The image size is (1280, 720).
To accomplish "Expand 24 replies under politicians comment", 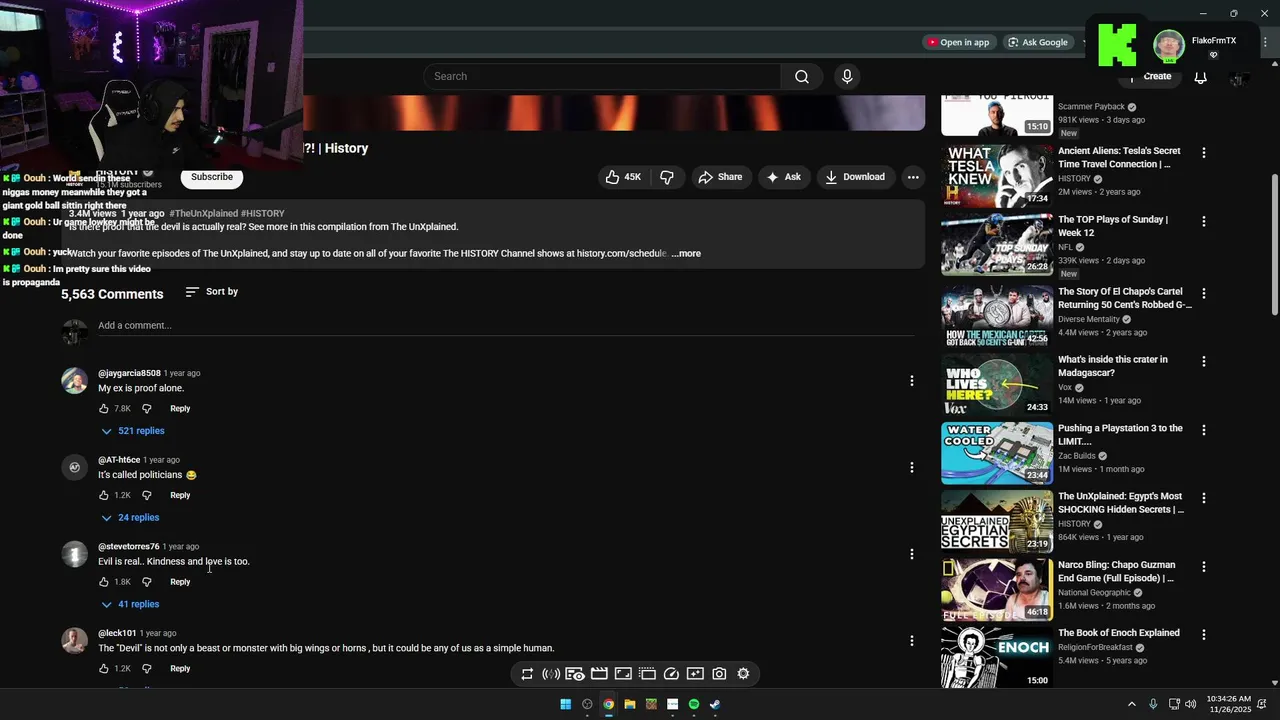I will click(x=130, y=518).
